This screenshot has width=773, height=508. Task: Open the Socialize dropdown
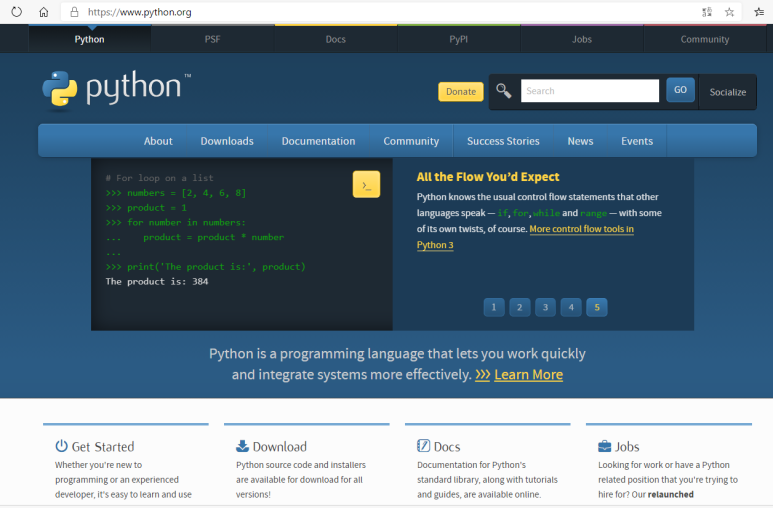pyautogui.click(x=728, y=92)
